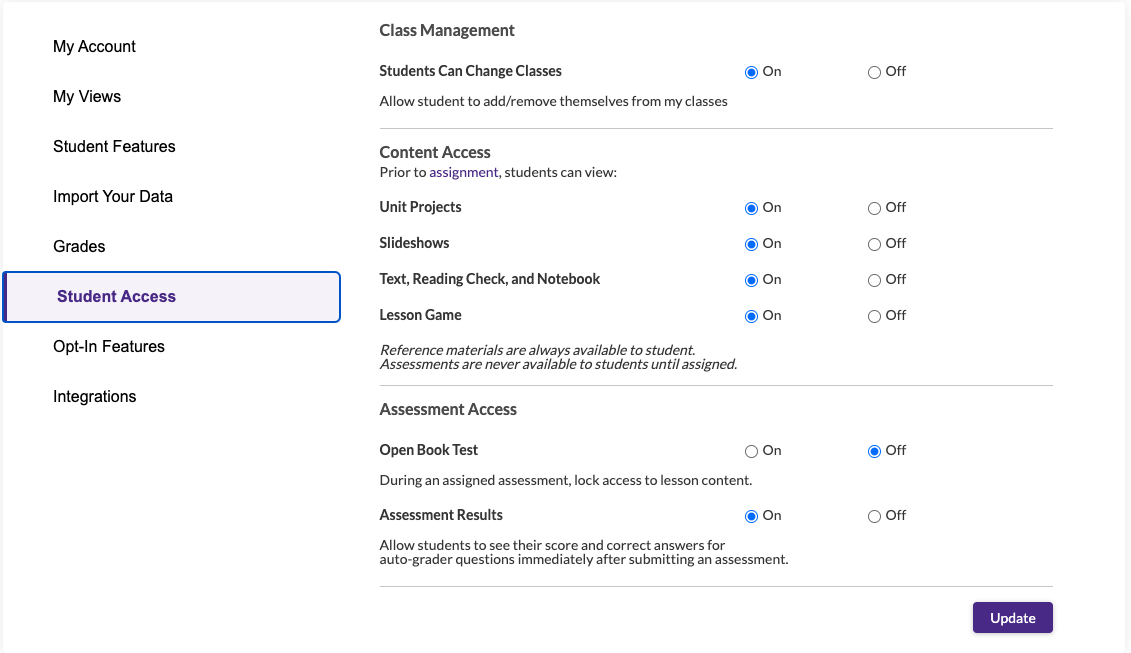Navigate to My Views section

pos(87,96)
